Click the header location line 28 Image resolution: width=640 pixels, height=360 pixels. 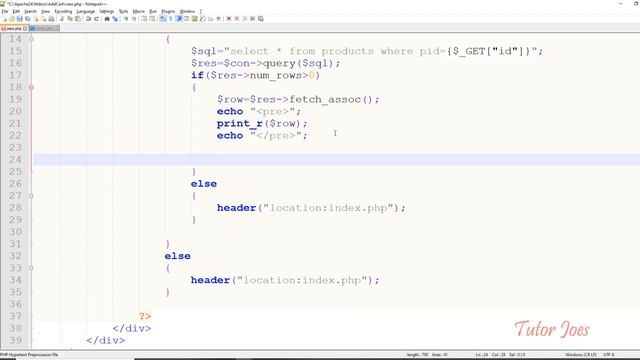coord(311,208)
